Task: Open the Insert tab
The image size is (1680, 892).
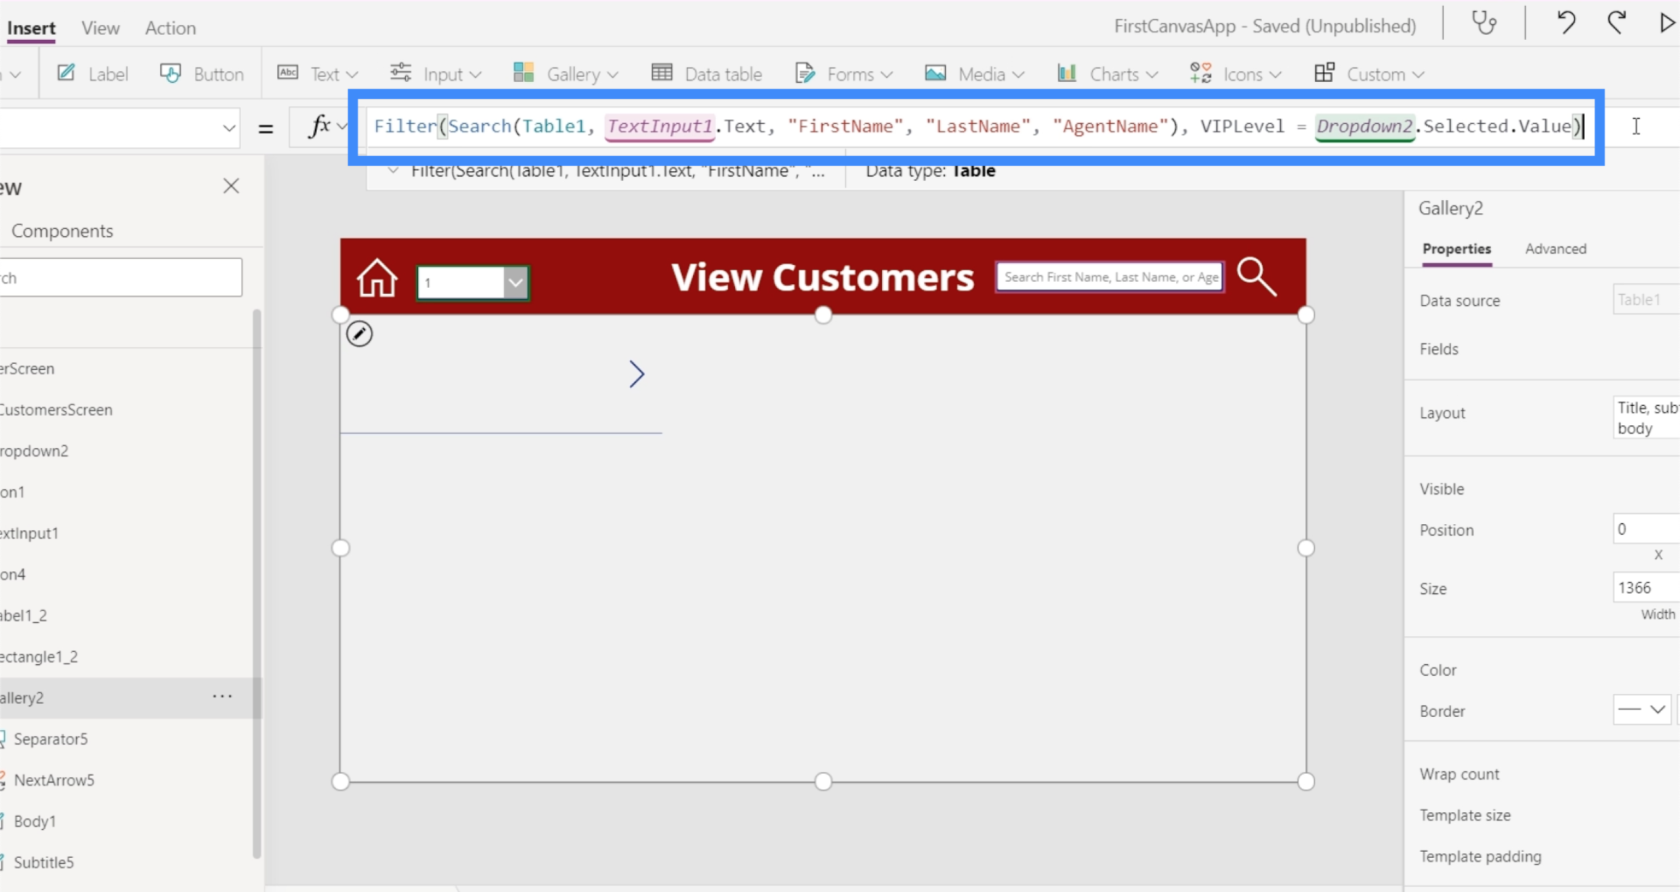Action: click(31, 28)
